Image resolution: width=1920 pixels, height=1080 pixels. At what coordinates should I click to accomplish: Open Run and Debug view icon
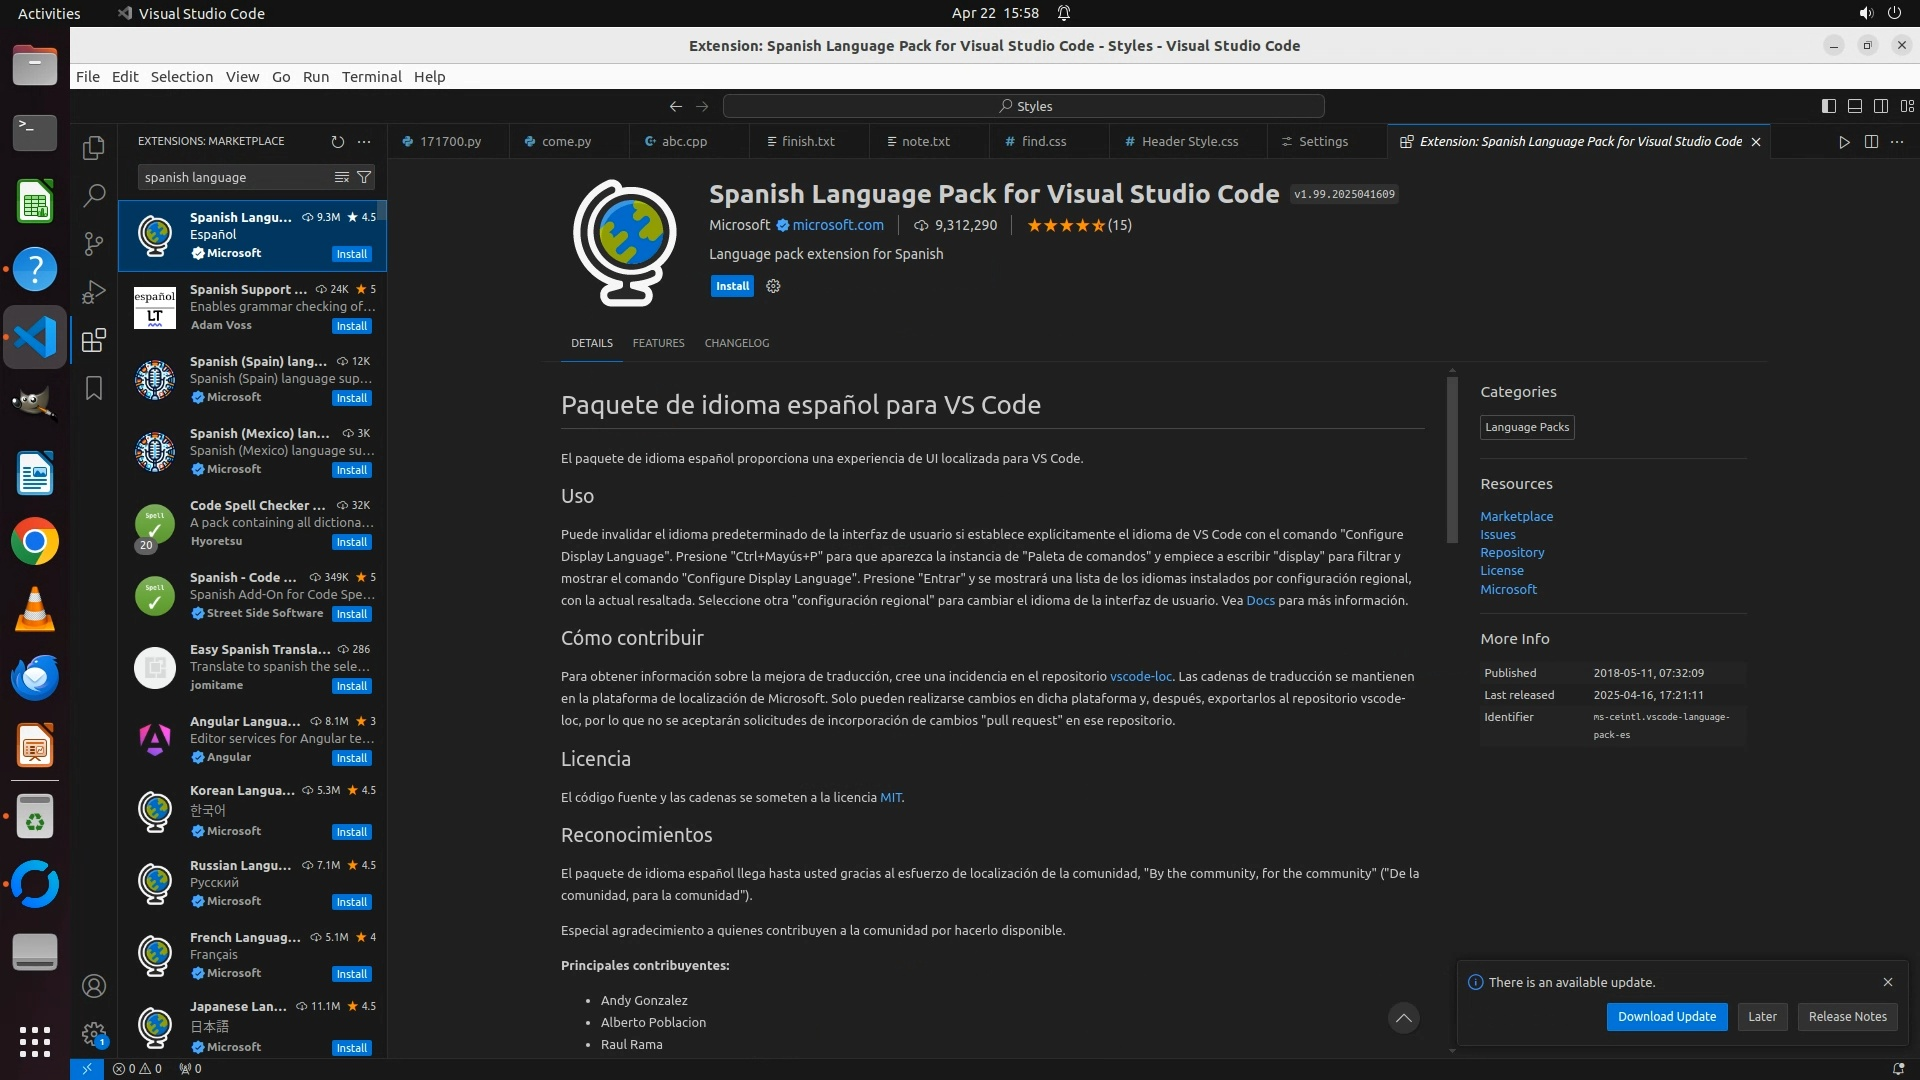tap(94, 292)
